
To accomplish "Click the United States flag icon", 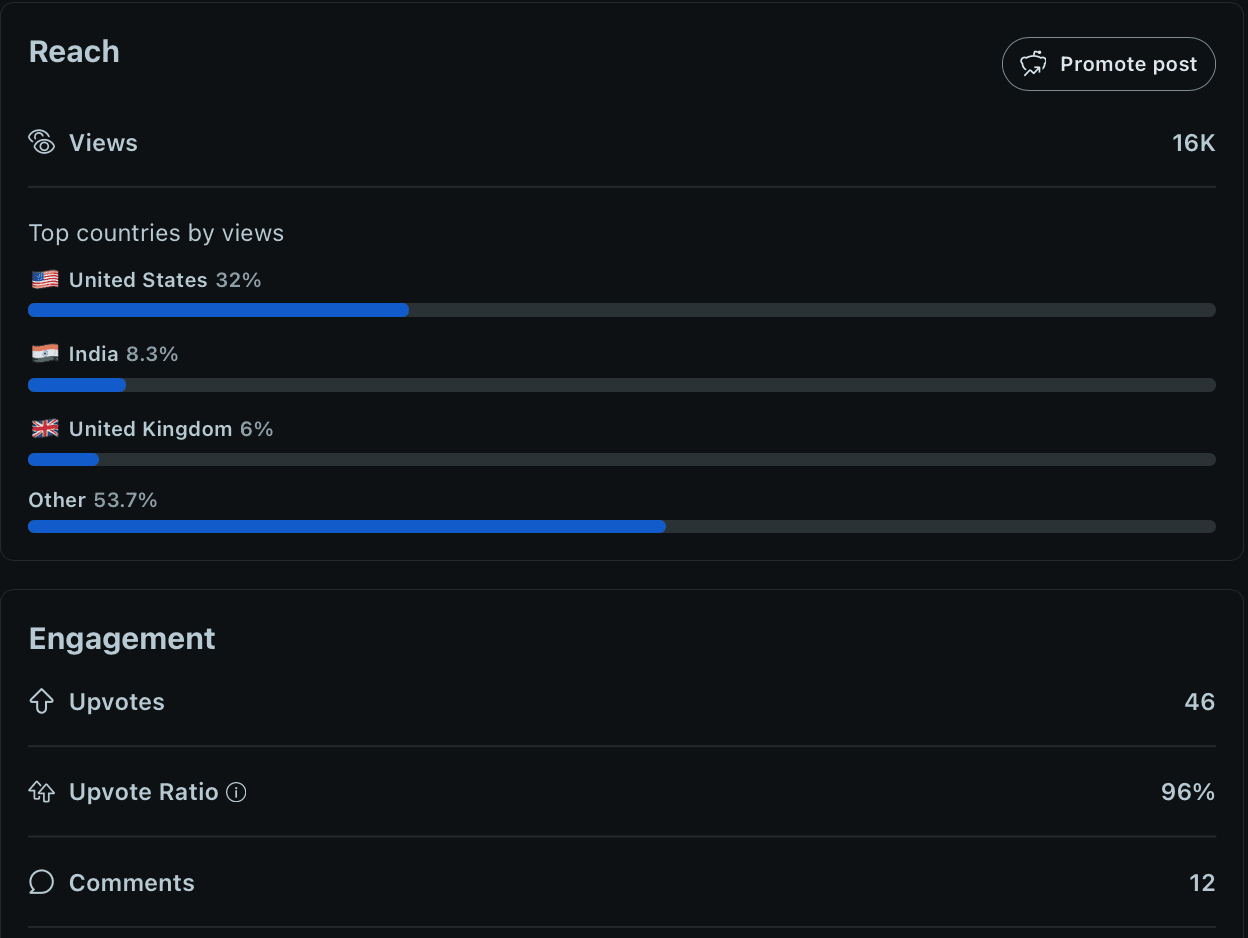I will click(45, 280).
